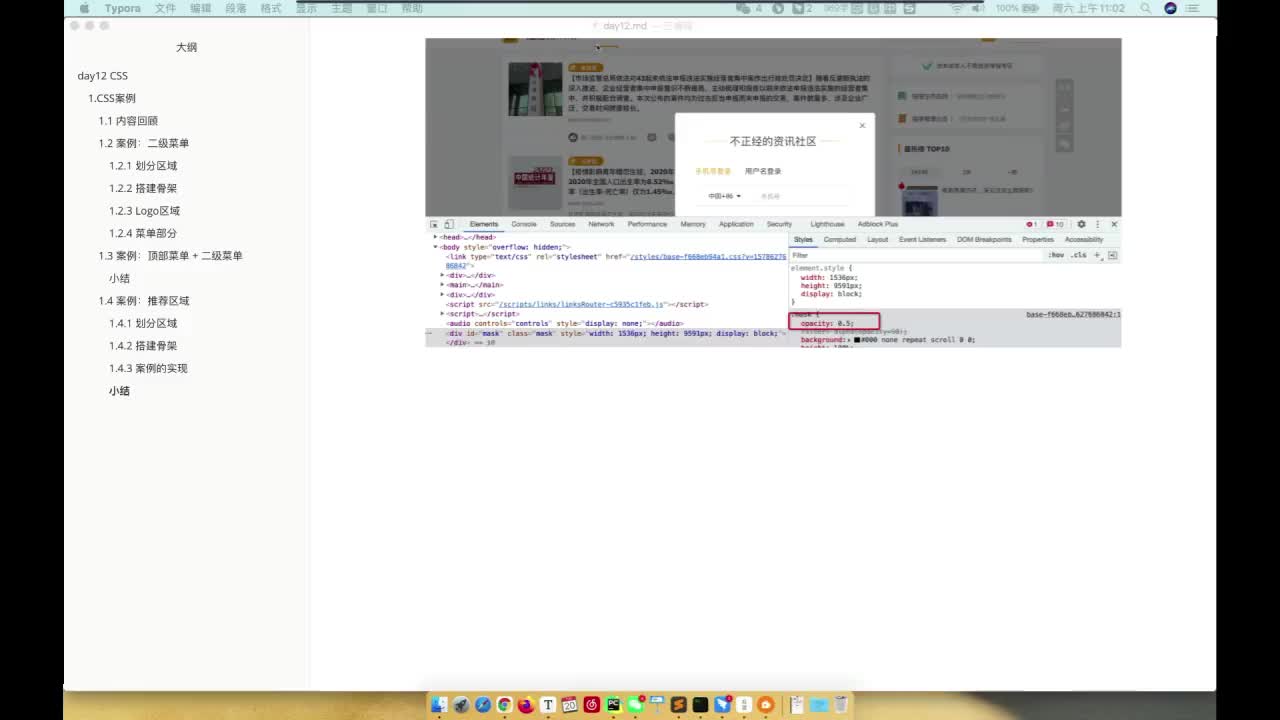Select outline item '1.2.2 搭建骨架'
This screenshot has height=720, width=1280.
click(x=143, y=188)
